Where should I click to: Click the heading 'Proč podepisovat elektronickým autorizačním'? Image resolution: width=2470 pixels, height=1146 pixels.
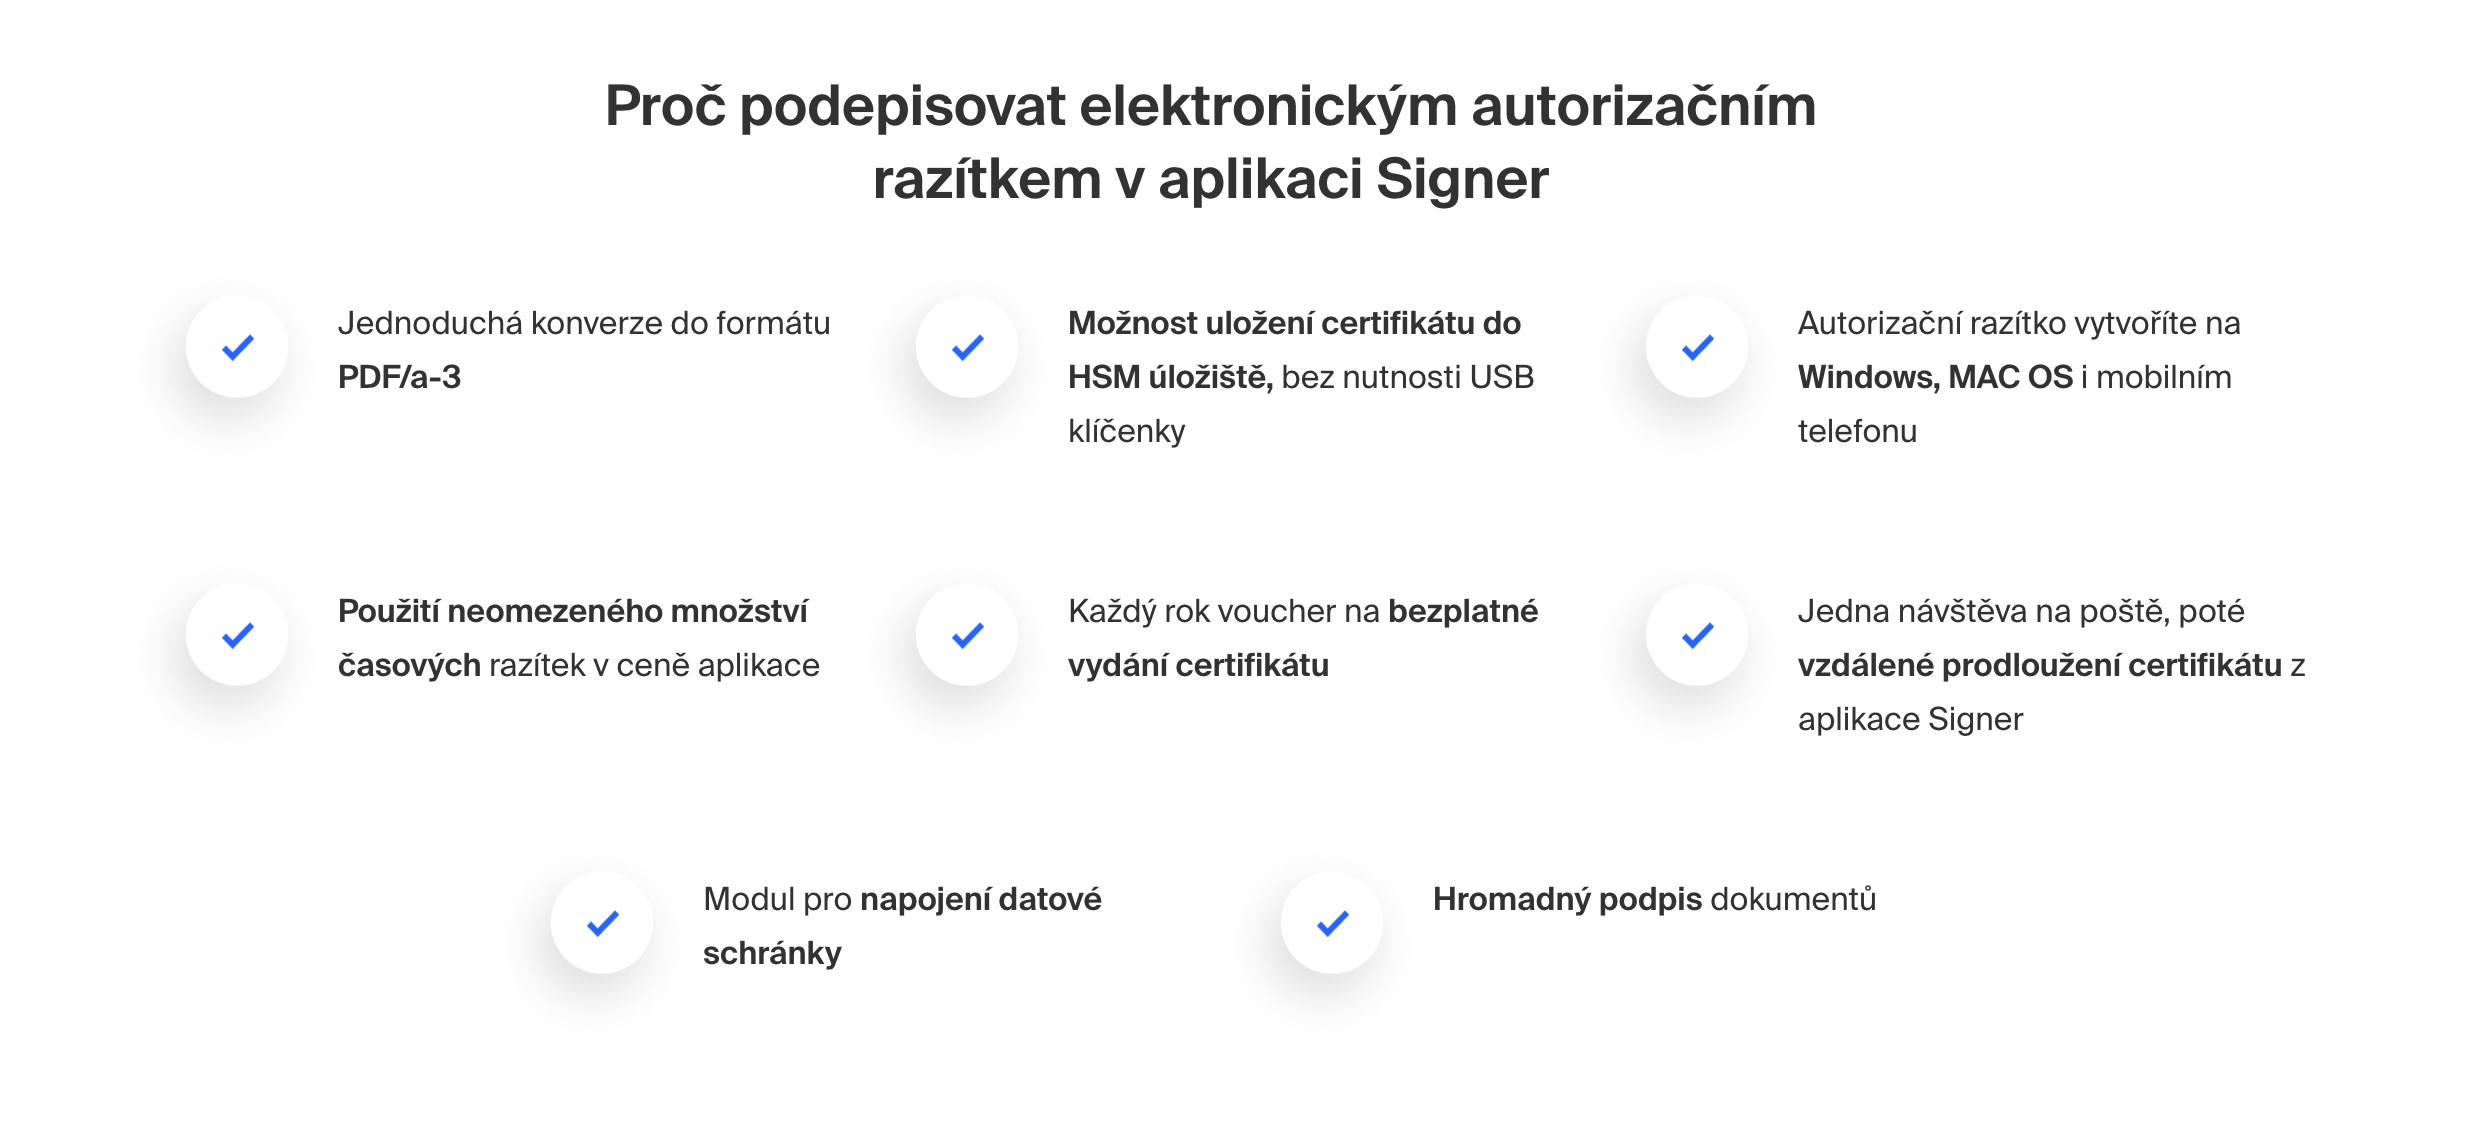click(x=1210, y=106)
